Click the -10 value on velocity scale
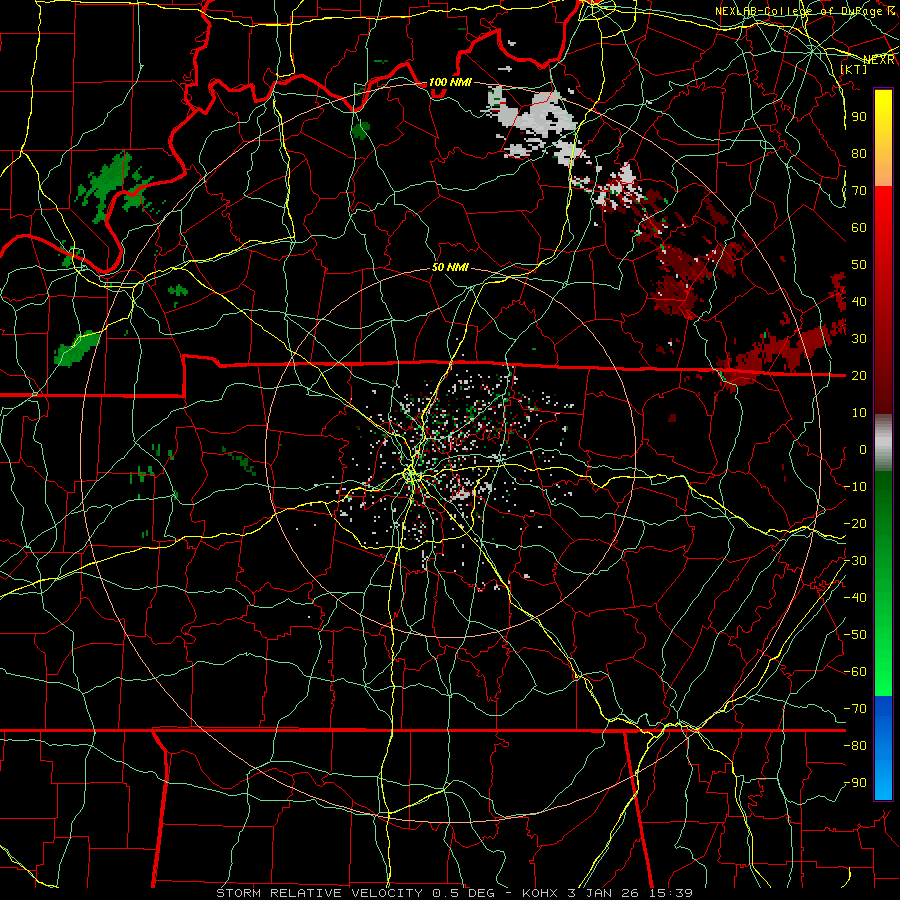 click(x=855, y=487)
